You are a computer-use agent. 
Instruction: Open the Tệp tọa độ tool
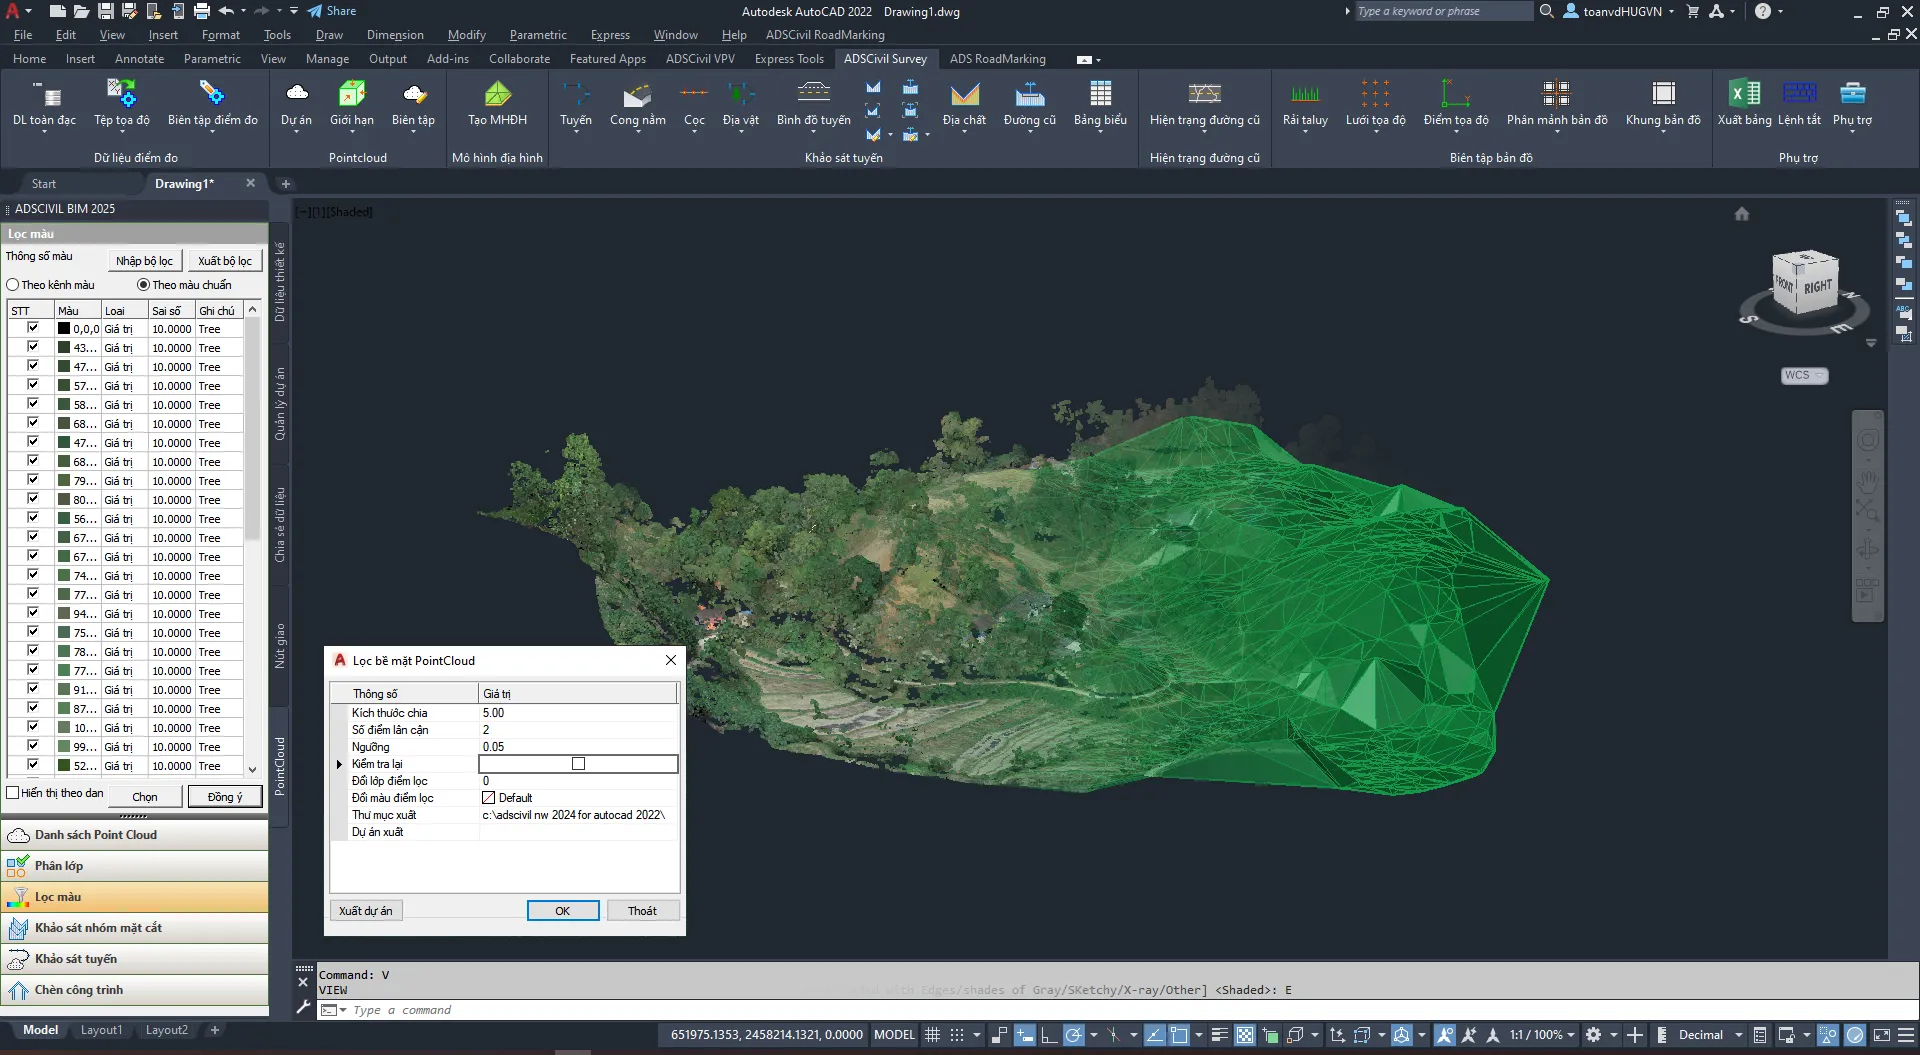pyautogui.click(x=121, y=95)
